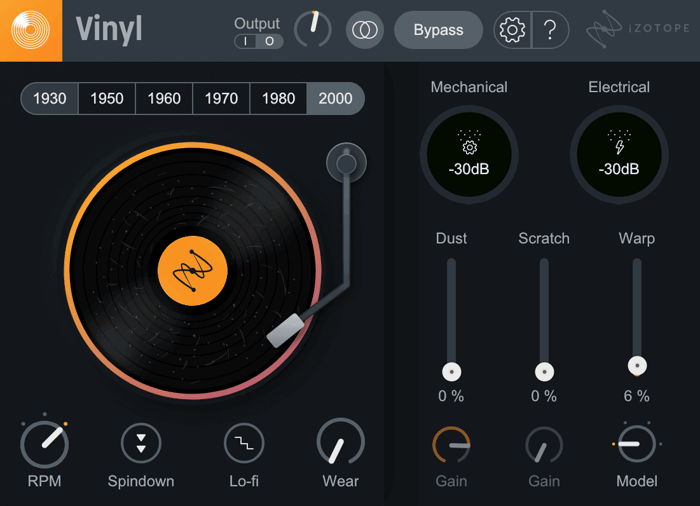
Task: Select the 1950 era
Action: [x=107, y=98]
